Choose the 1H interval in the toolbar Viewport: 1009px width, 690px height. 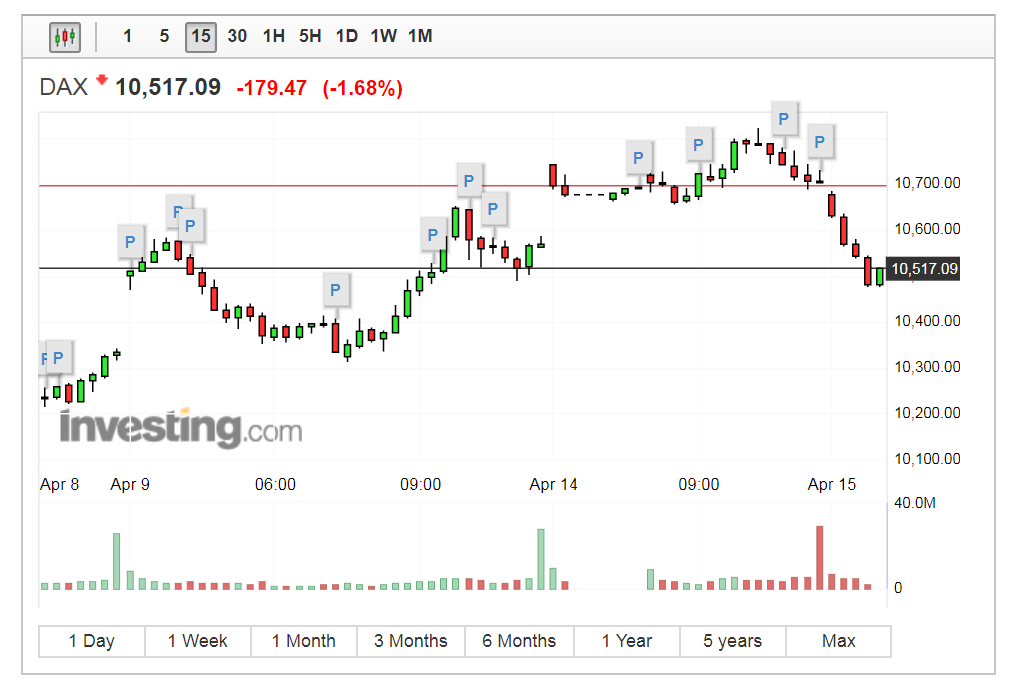coord(273,37)
